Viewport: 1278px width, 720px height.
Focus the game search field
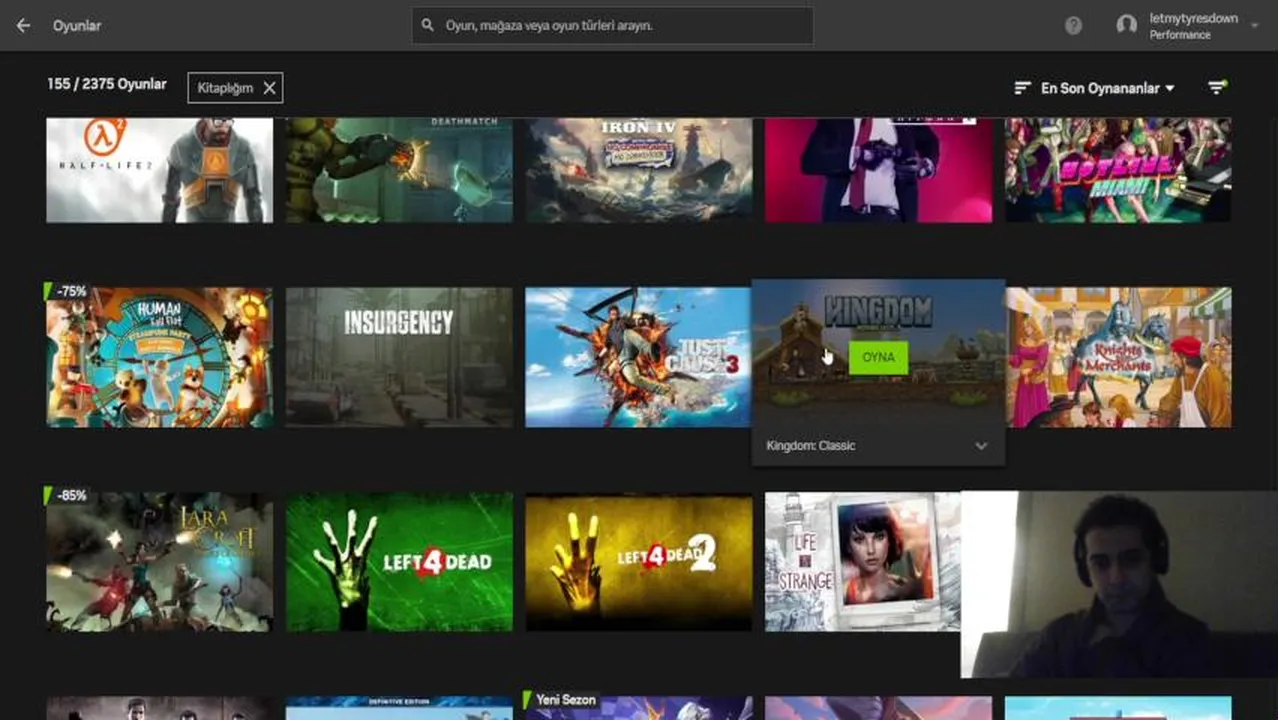pos(612,26)
